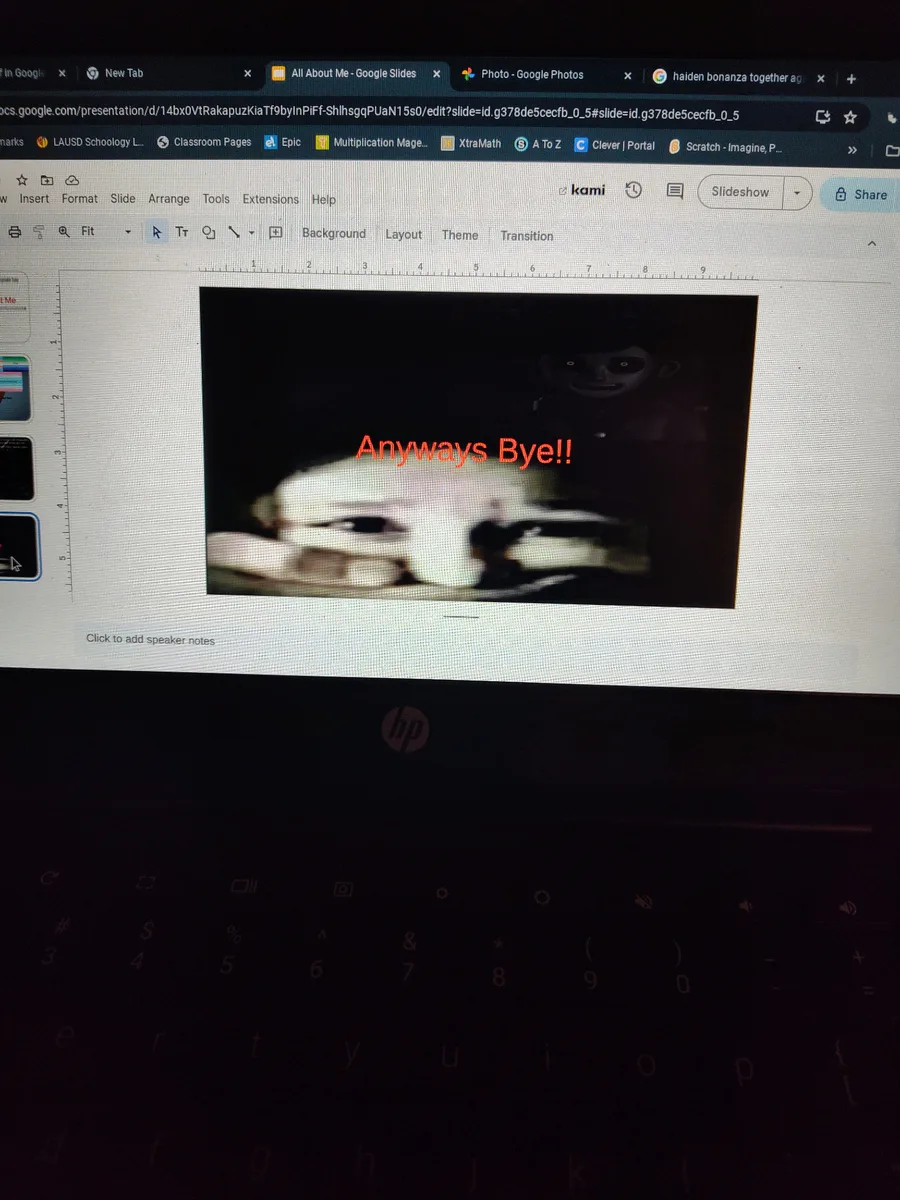Open the Slide menu

[x=123, y=199]
